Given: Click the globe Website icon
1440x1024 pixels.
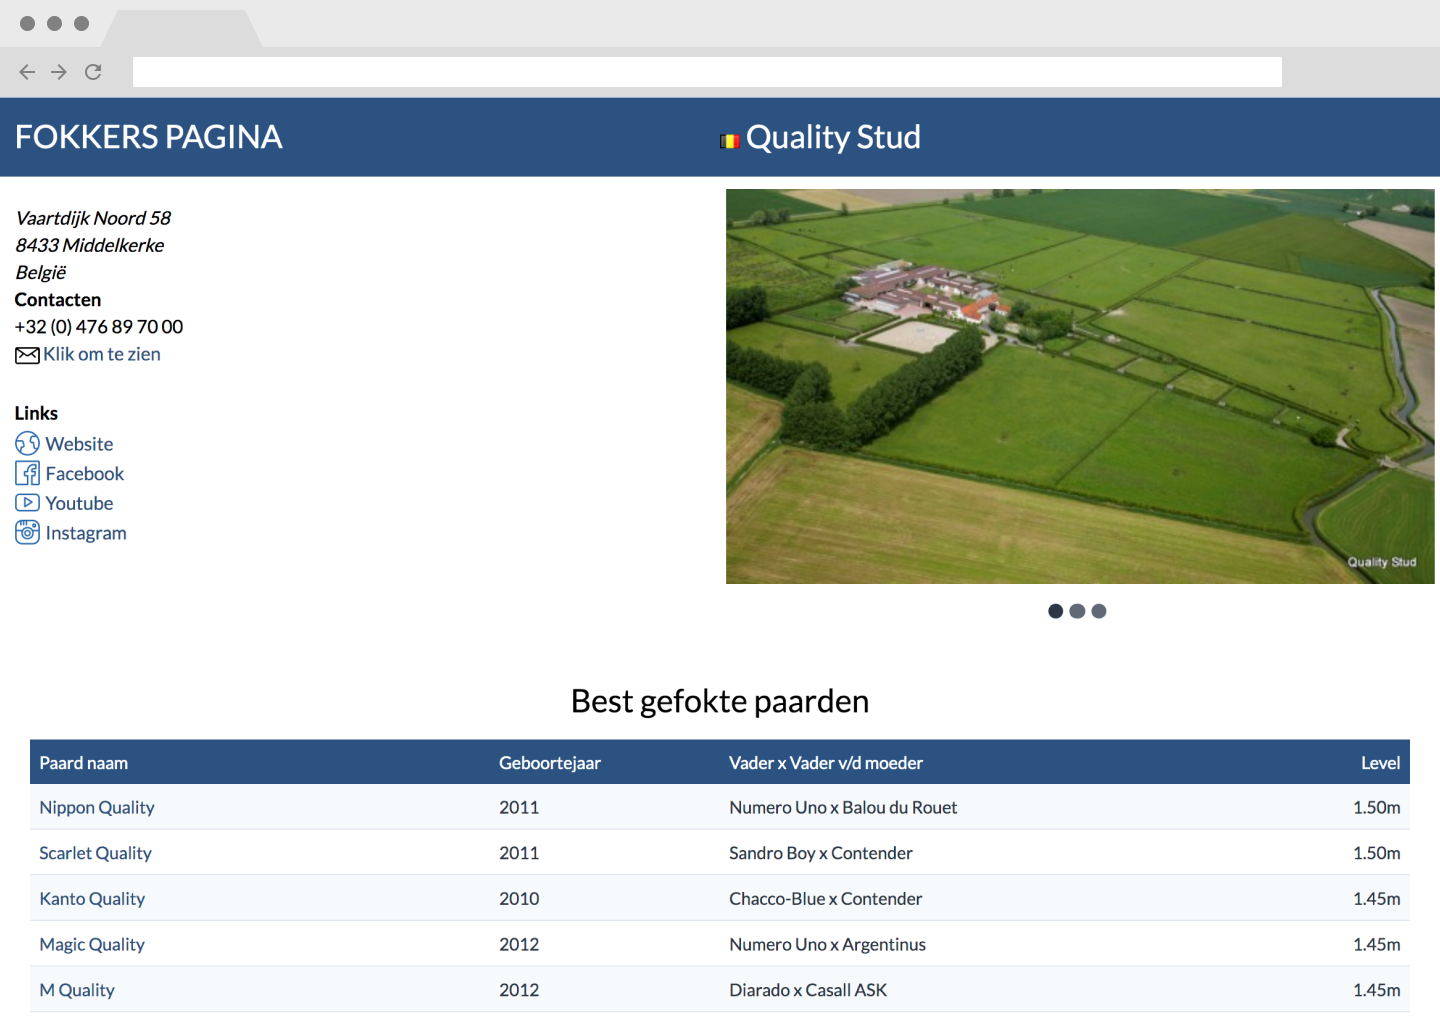Looking at the screenshot, I should (x=27, y=443).
